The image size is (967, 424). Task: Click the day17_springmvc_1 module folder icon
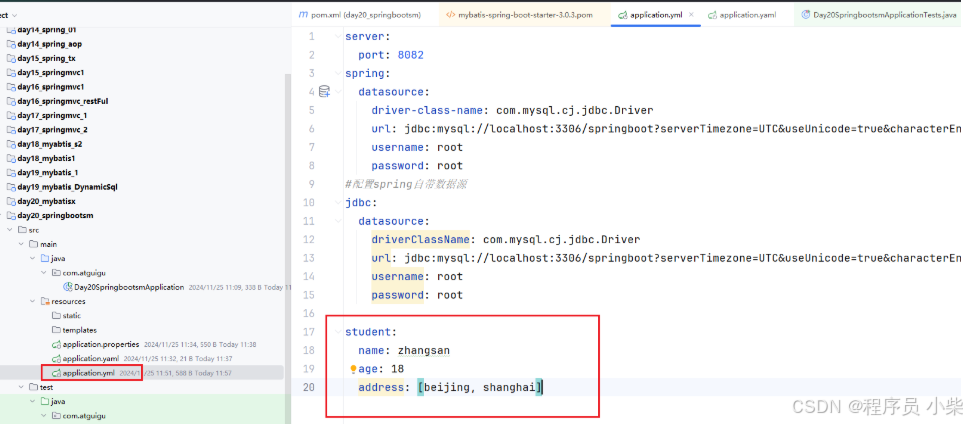[10, 115]
